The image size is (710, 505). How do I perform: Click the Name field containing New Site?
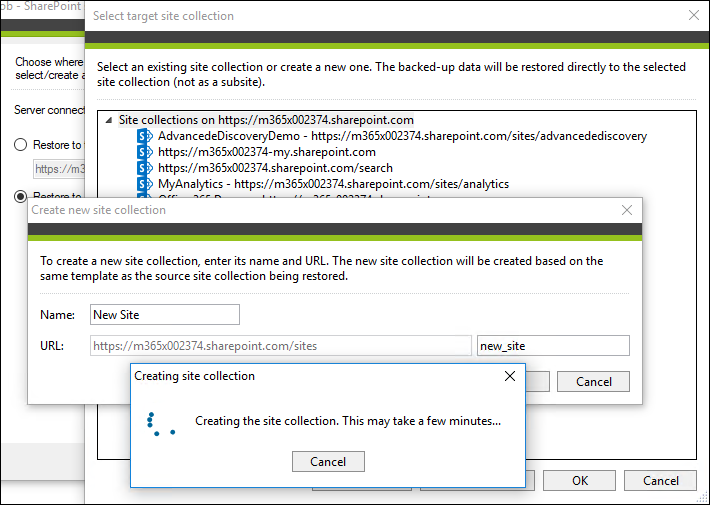click(165, 315)
